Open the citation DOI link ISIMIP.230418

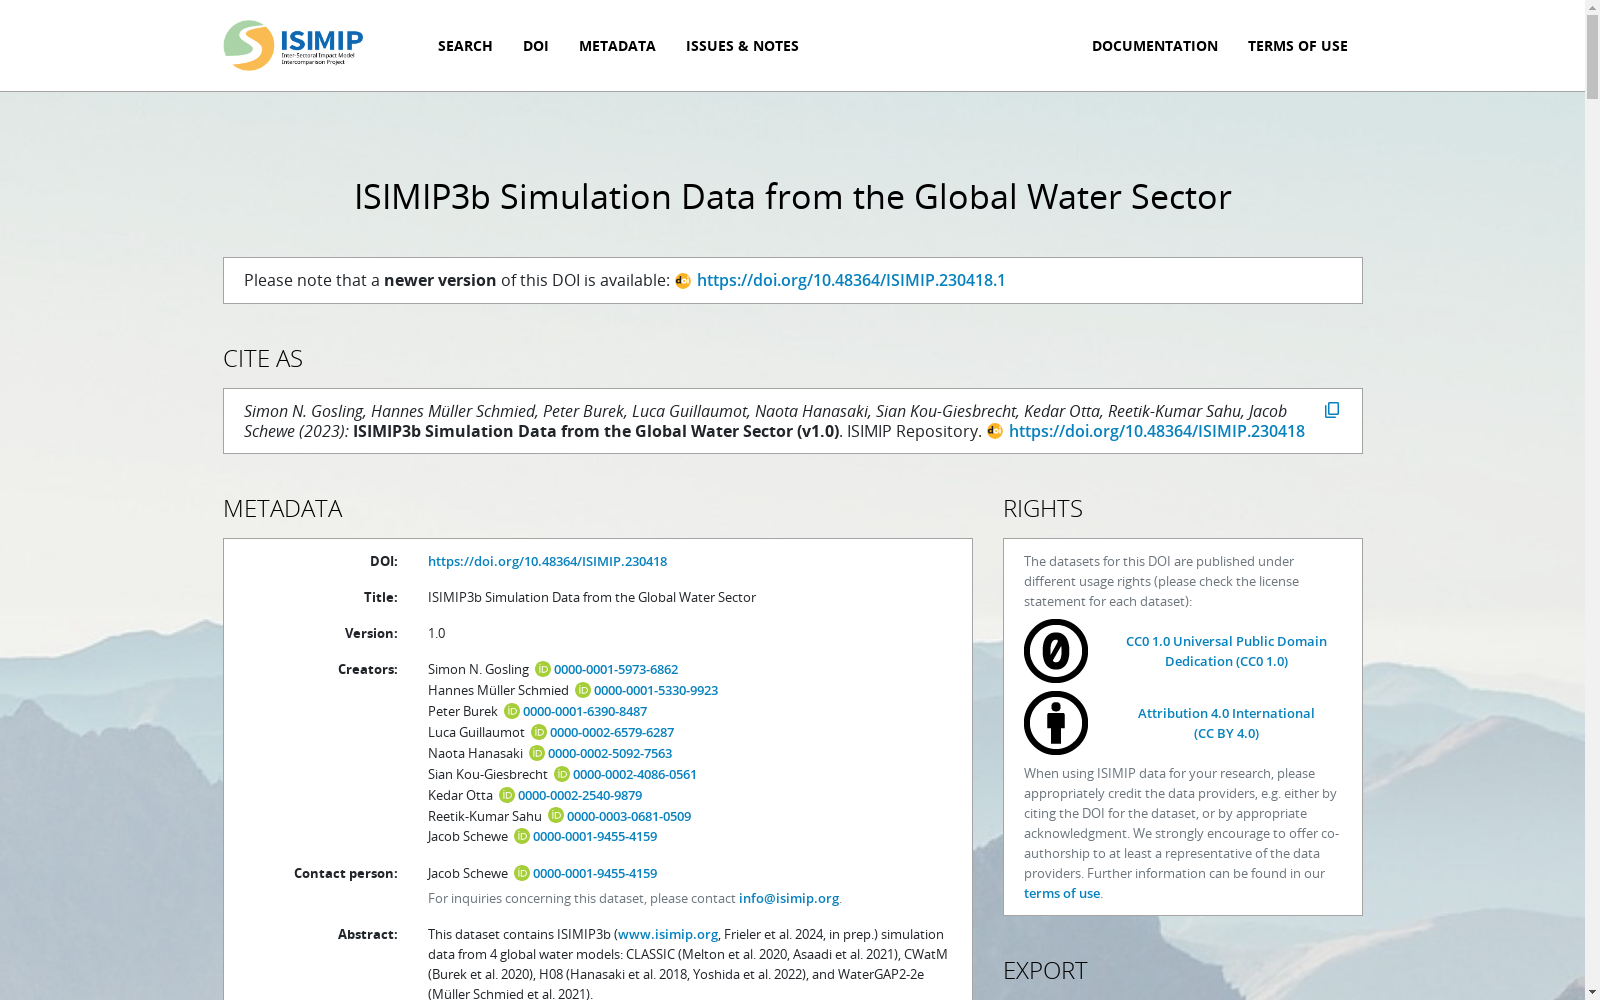(x=1157, y=431)
